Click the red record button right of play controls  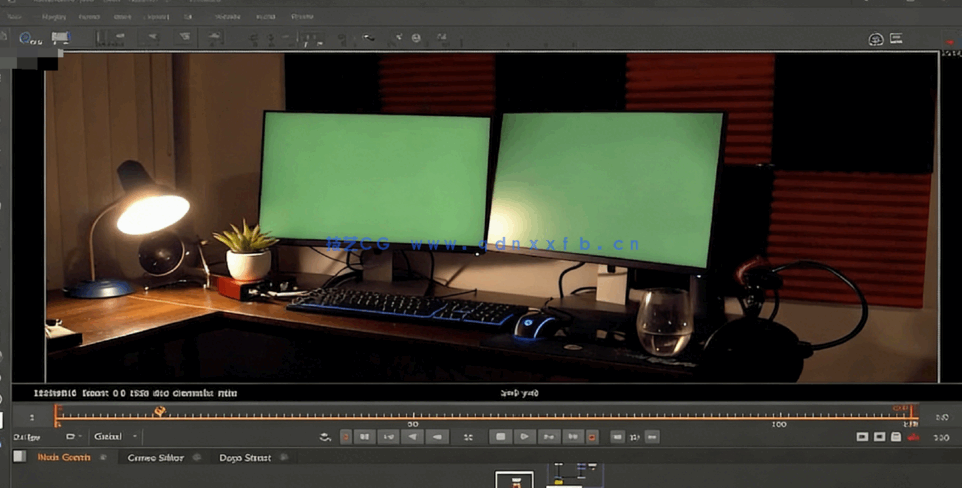coord(592,437)
